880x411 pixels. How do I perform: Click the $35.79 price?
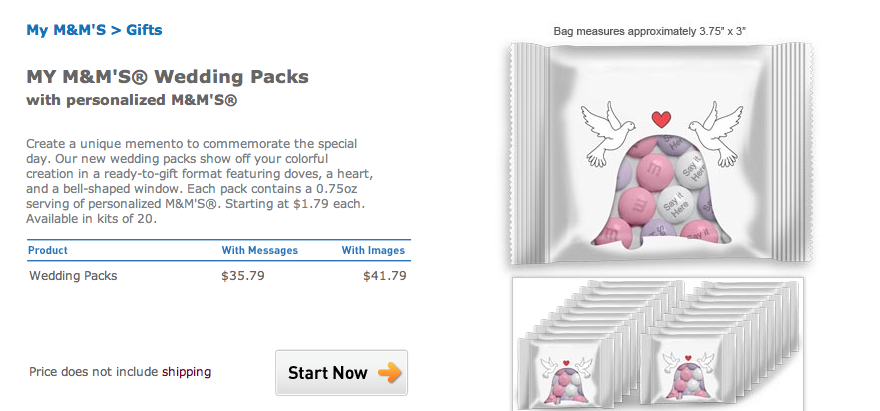pyautogui.click(x=243, y=275)
